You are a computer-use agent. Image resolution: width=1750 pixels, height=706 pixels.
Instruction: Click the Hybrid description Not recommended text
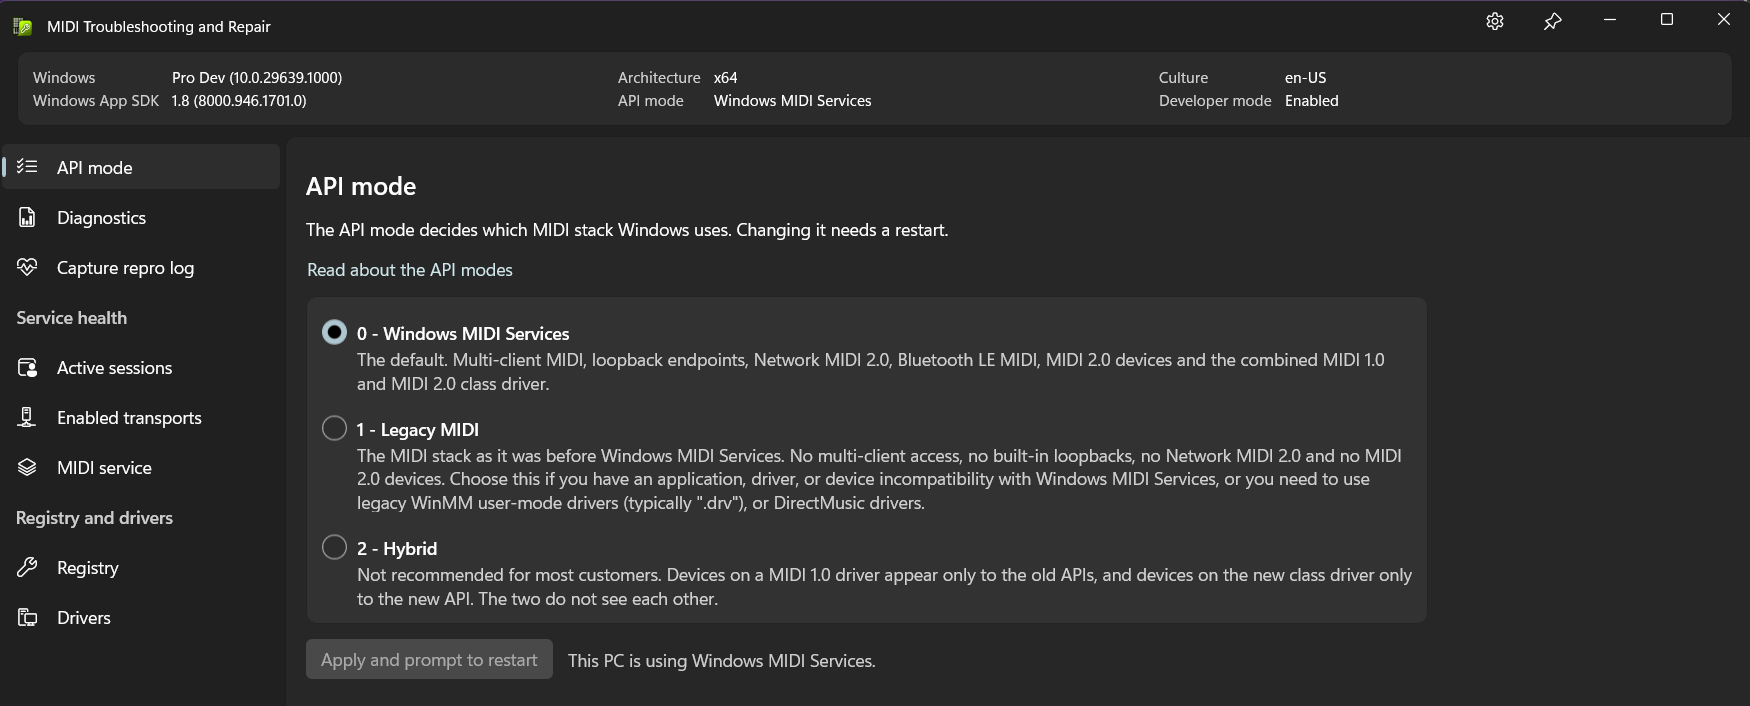[x=885, y=587]
